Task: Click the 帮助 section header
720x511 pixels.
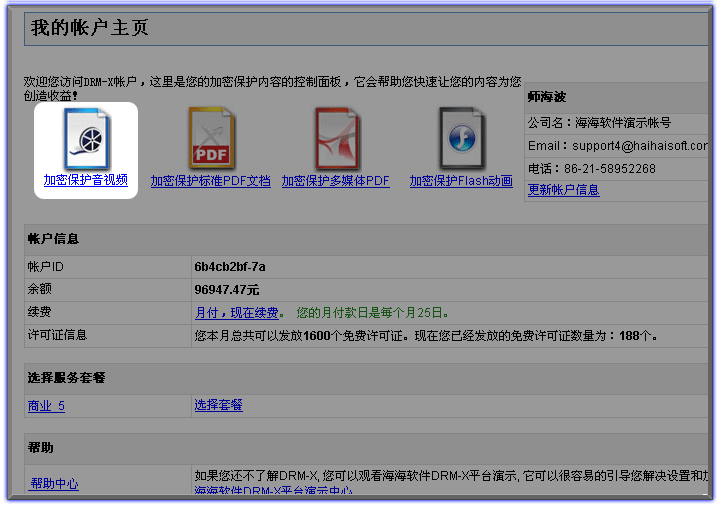Action: (x=40, y=448)
